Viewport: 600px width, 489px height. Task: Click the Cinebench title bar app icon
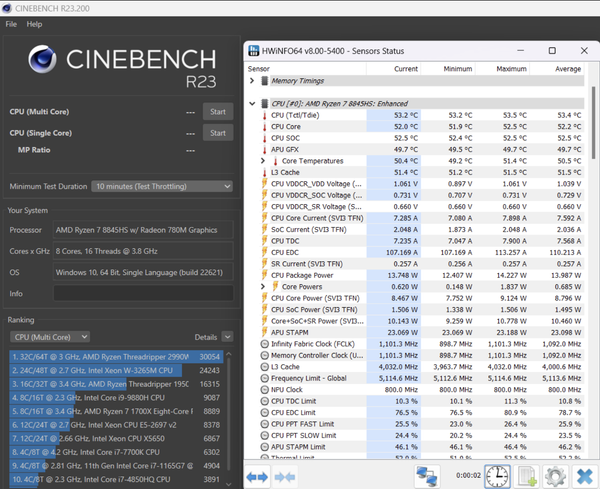tap(7, 8)
